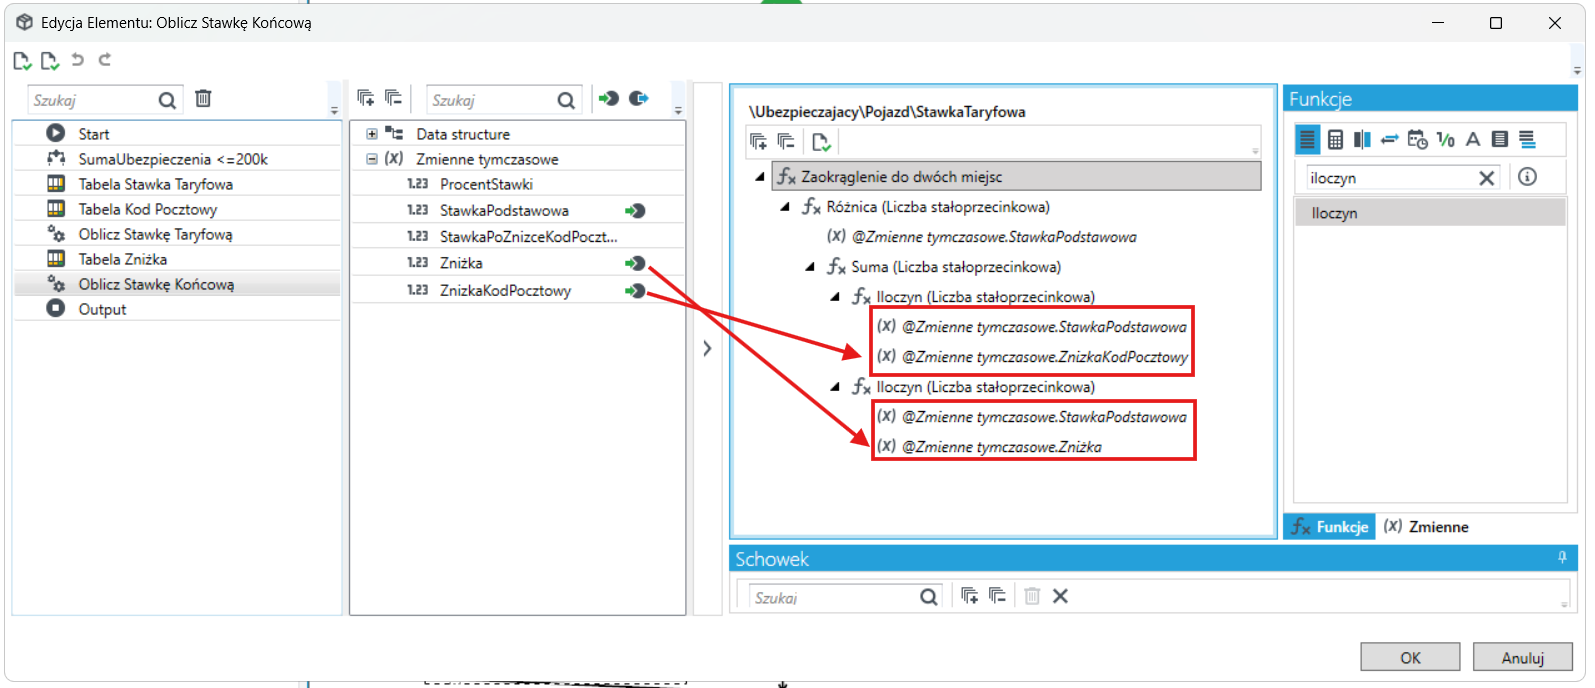Click the calculator icon in Funkcje toolbar
The height and width of the screenshot is (688, 1595).
coord(1335,140)
